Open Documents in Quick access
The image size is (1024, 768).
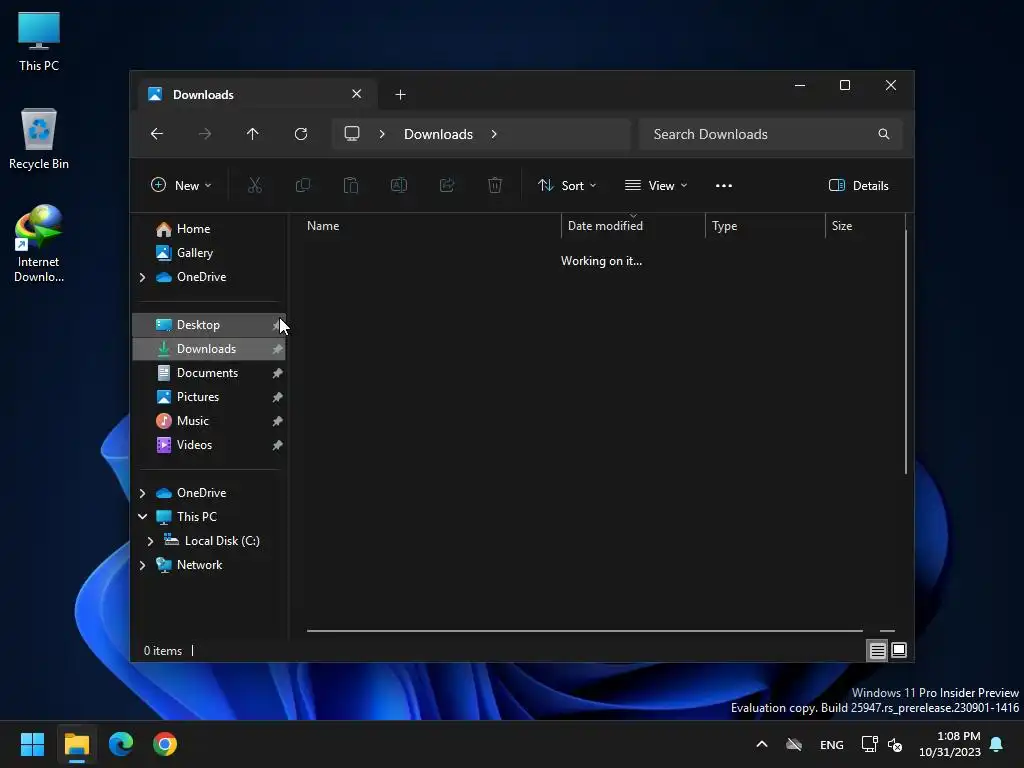tap(207, 373)
